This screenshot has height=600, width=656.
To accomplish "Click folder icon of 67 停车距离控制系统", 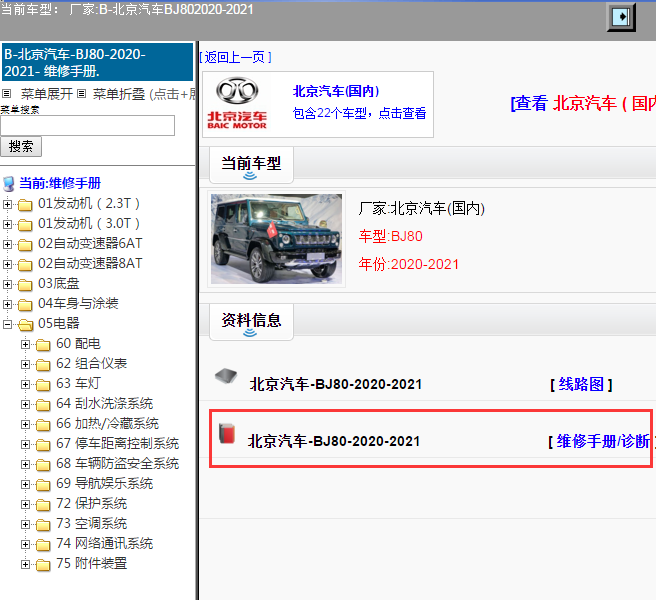I will coord(43,445).
